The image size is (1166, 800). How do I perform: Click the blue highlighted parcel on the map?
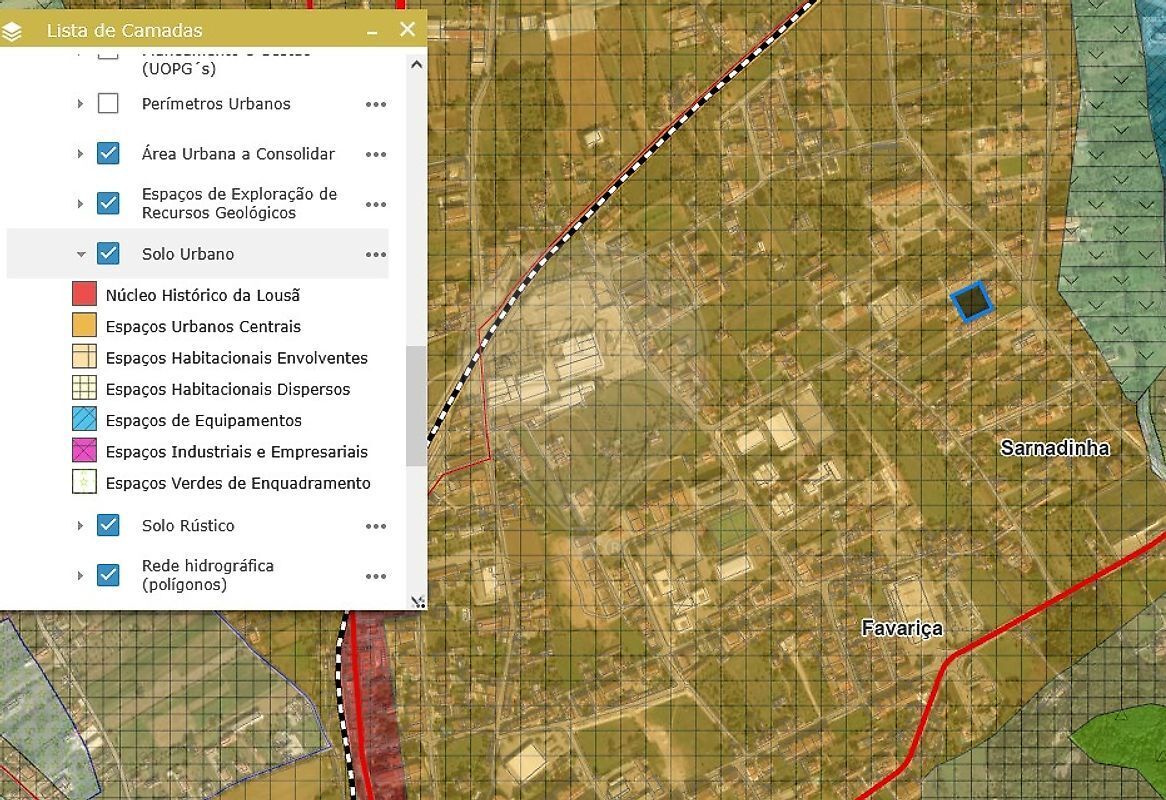pyautogui.click(x=970, y=301)
